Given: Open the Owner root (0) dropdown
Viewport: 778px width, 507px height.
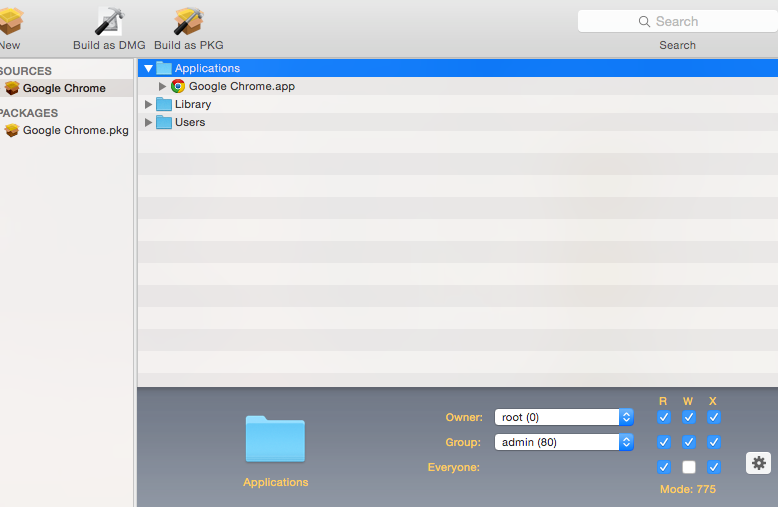Looking at the screenshot, I should 564,417.
